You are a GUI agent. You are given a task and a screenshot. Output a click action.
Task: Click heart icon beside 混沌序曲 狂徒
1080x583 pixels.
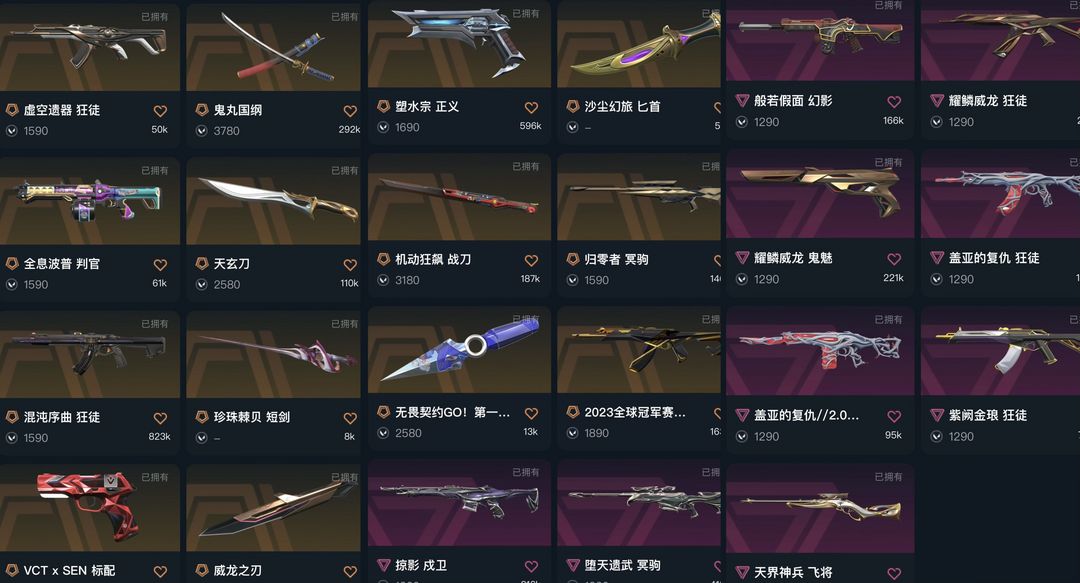(x=160, y=418)
